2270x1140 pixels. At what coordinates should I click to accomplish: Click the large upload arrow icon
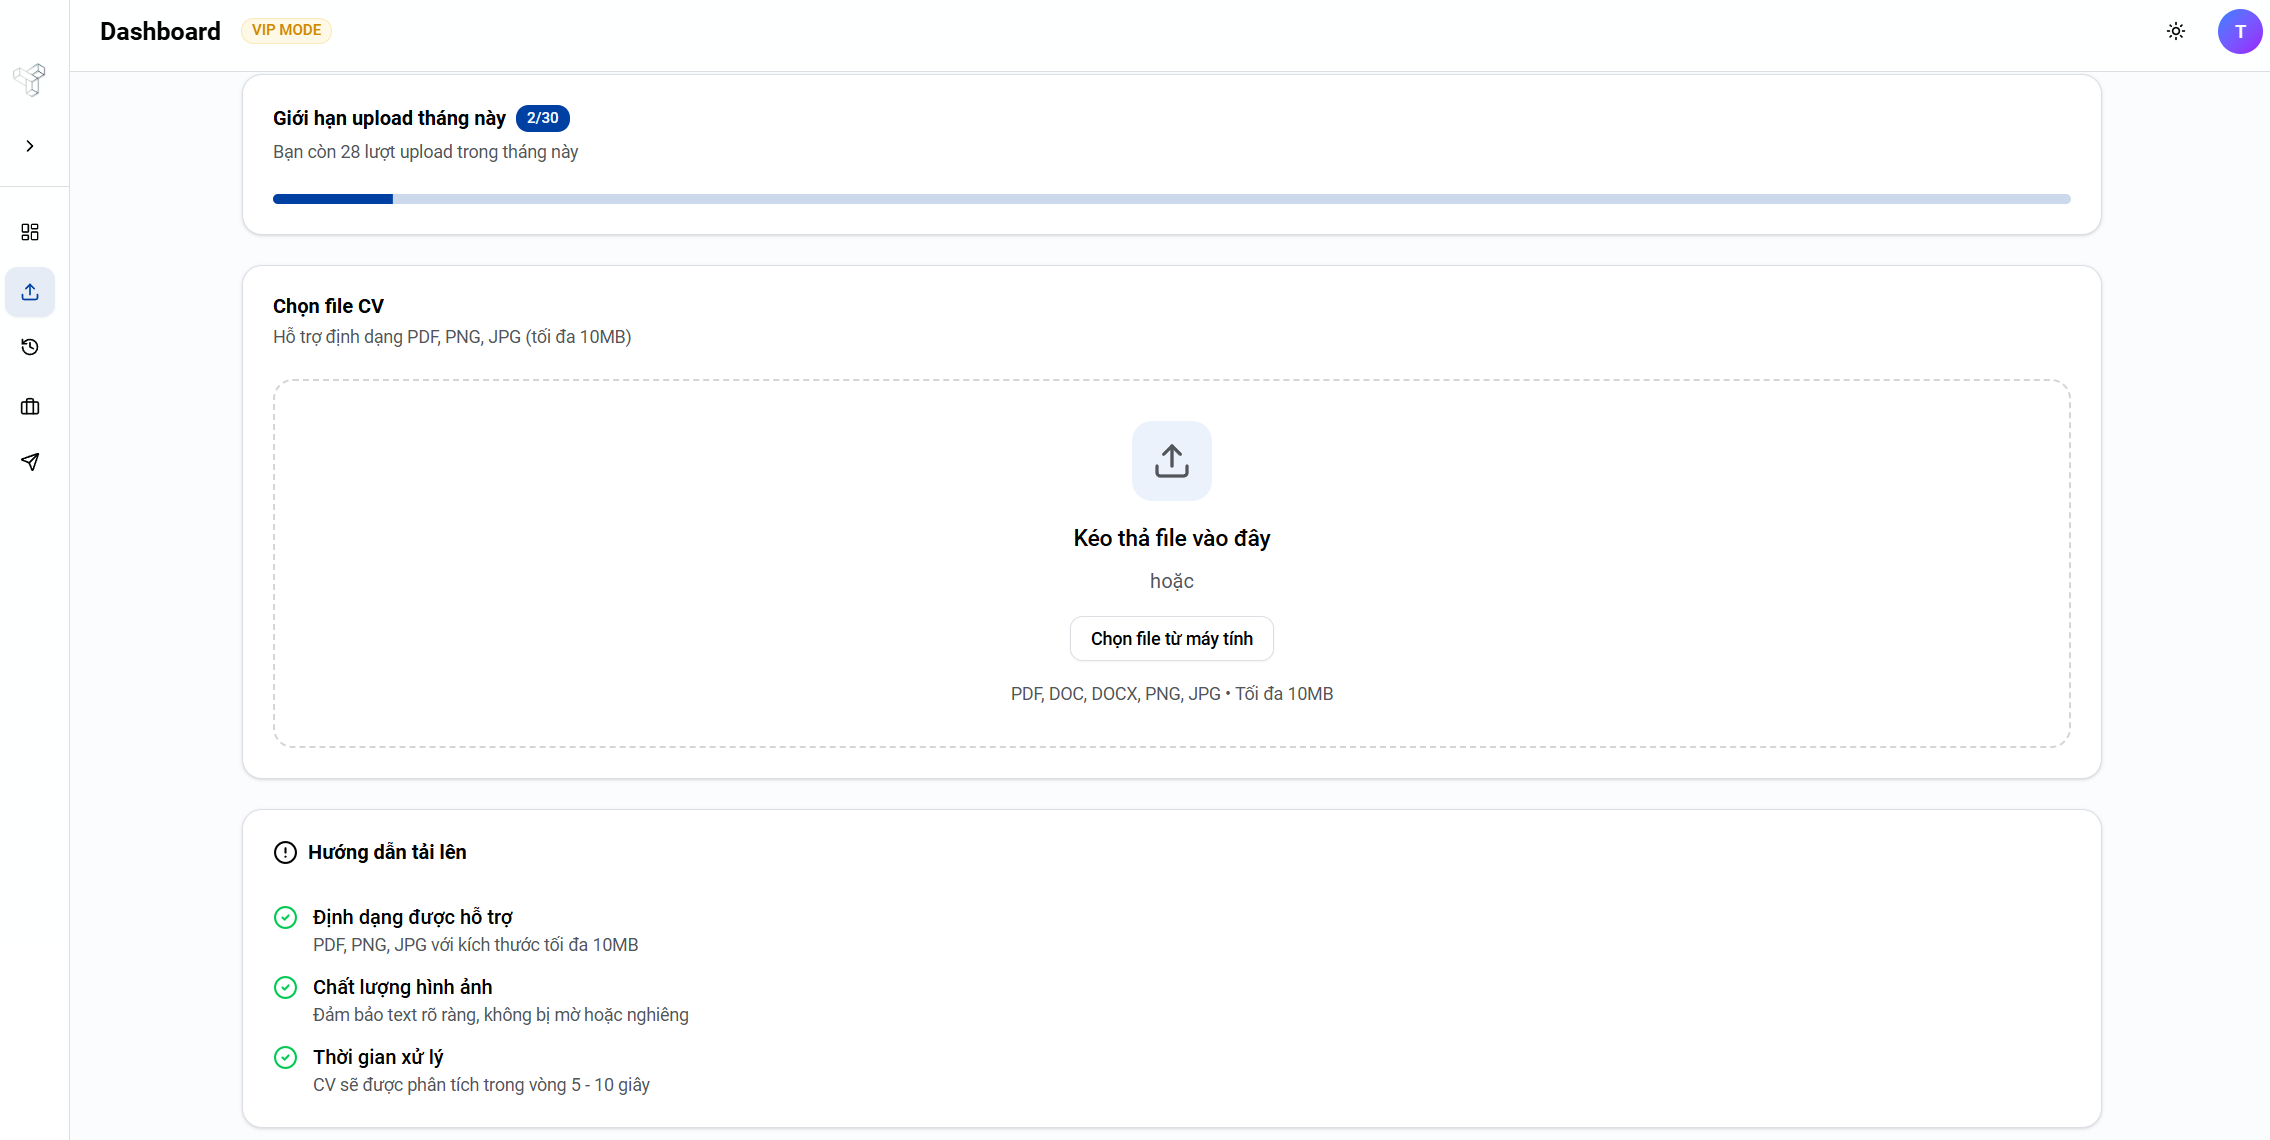click(1171, 461)
